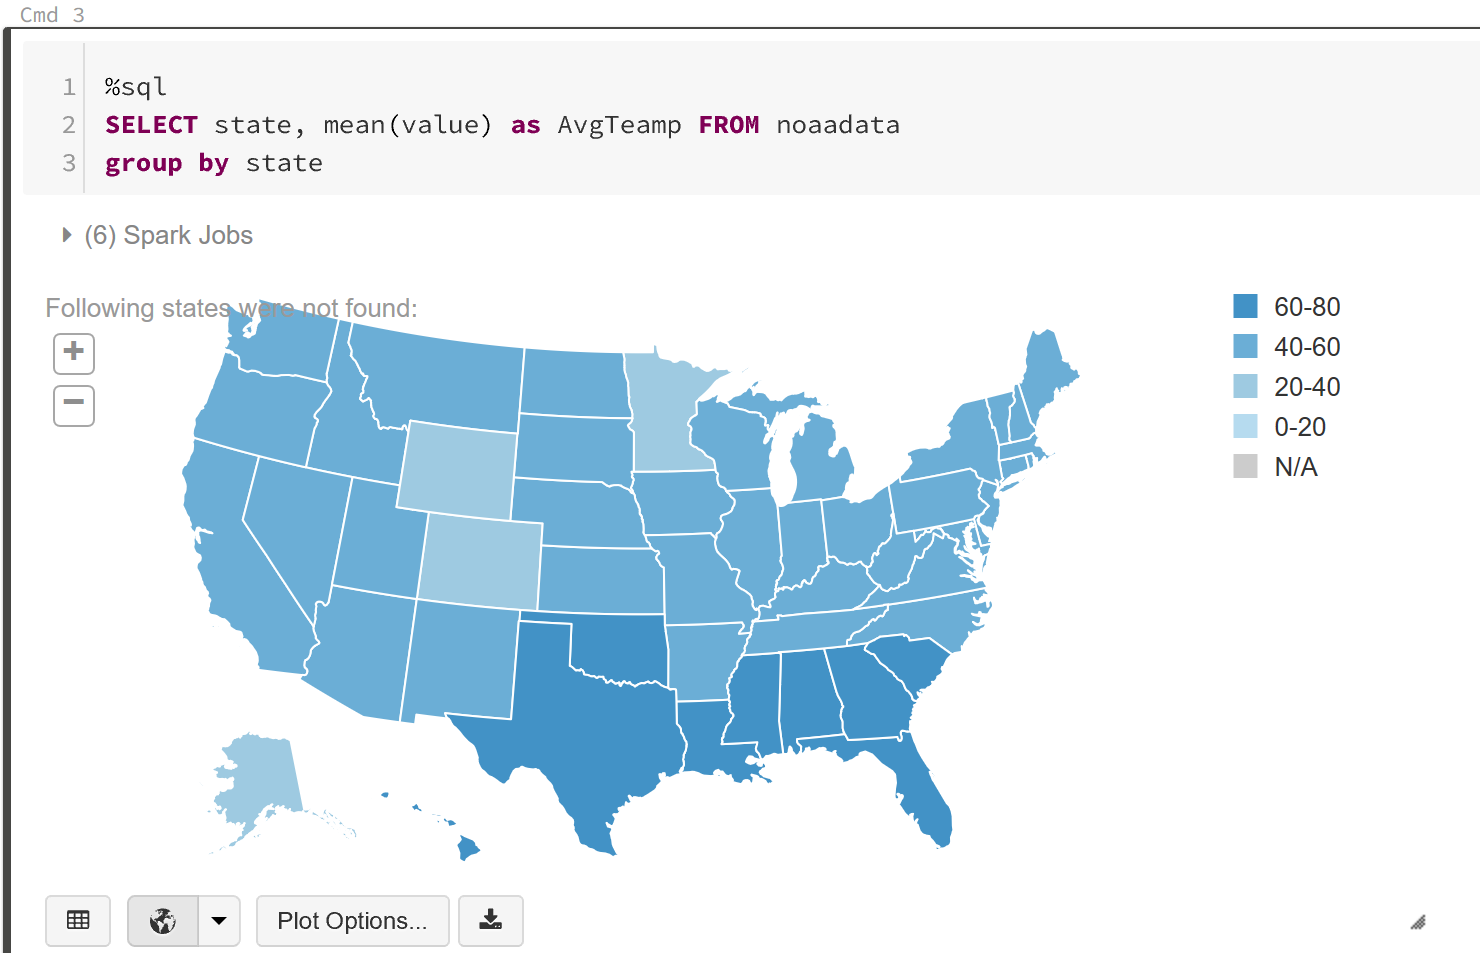
Task: Select the N/A legend swatch
Action: (x=1245, y=466)
